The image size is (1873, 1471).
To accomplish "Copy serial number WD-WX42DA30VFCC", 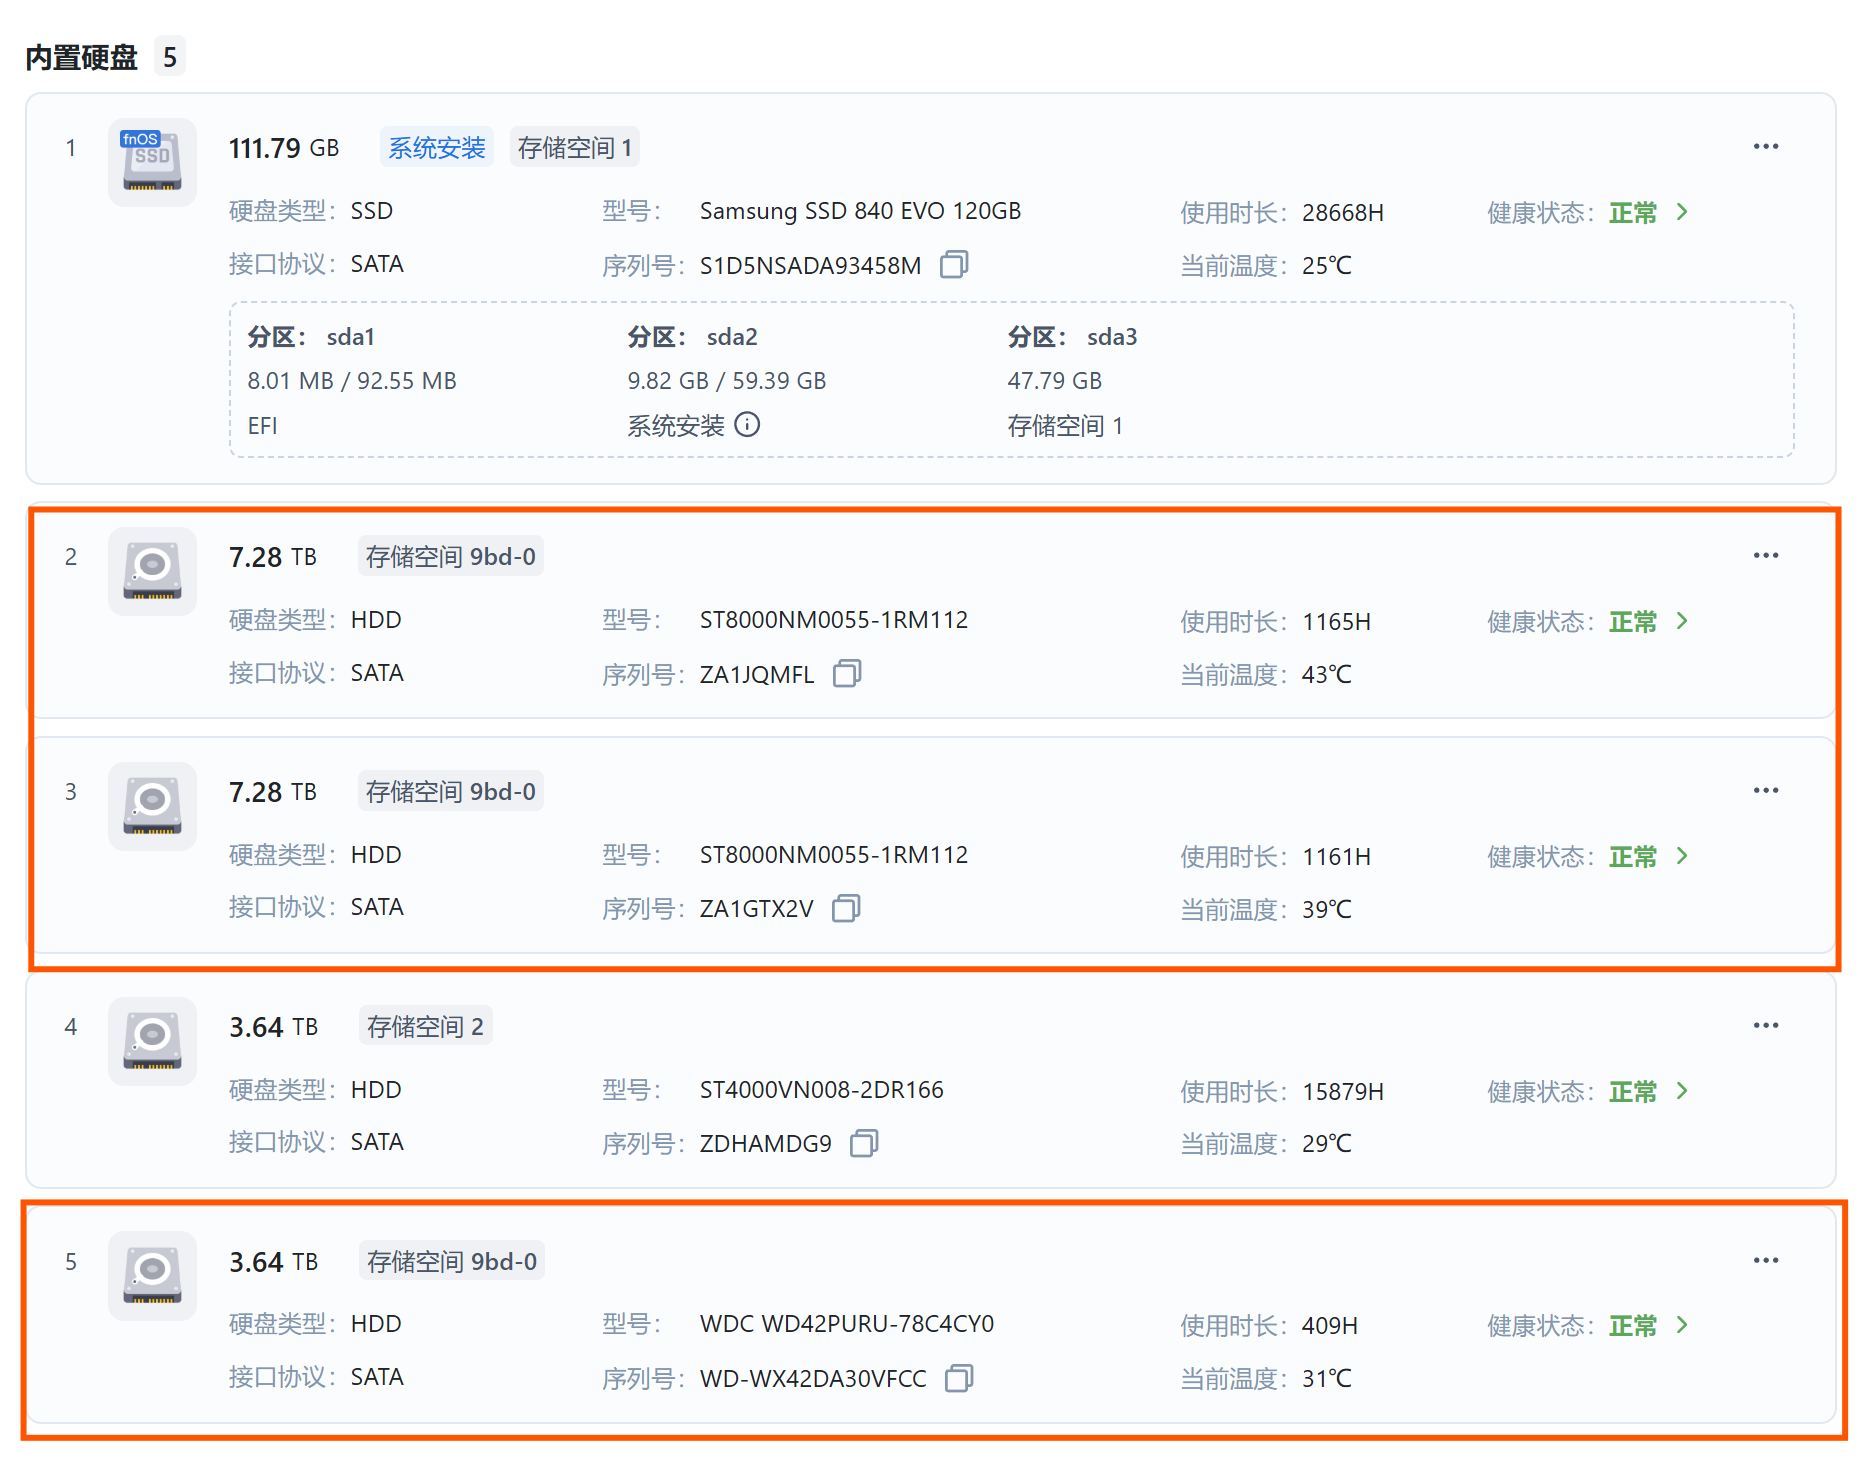I will coord(959,1378).
